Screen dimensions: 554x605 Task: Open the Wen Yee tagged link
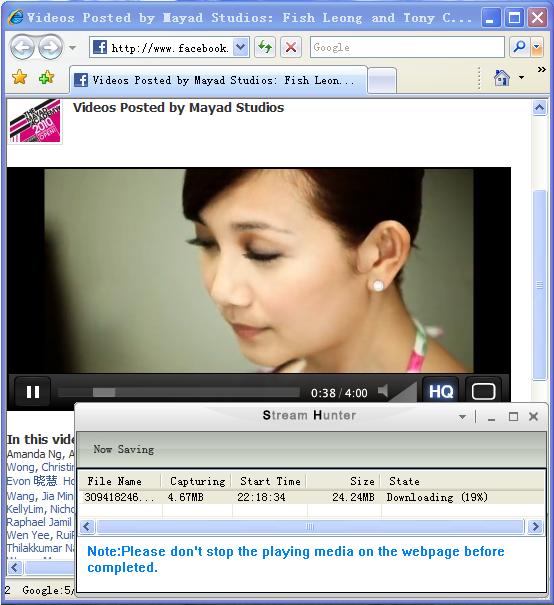pos(28,535)
